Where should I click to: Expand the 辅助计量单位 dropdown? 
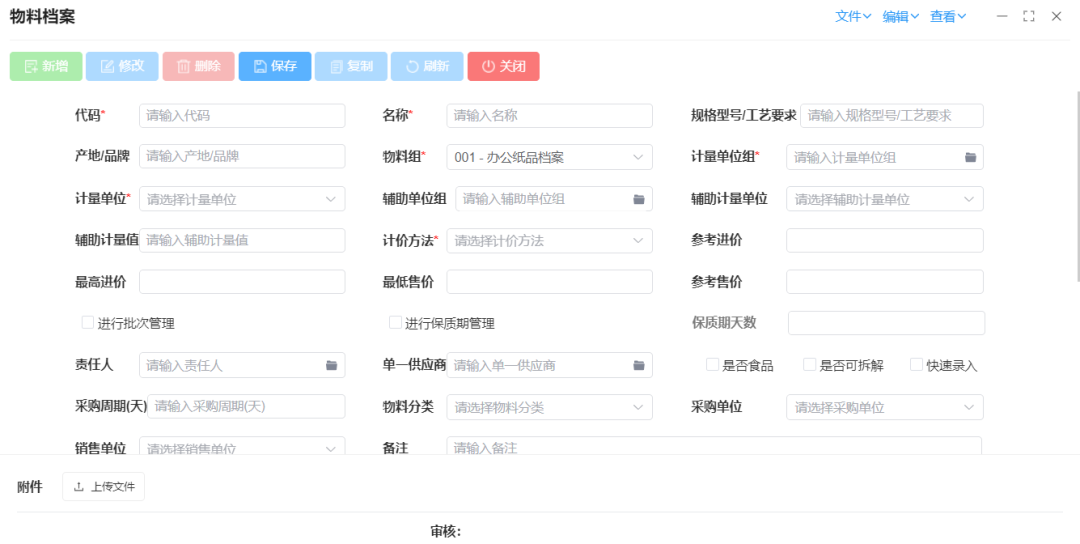click(x=885, y=199)
